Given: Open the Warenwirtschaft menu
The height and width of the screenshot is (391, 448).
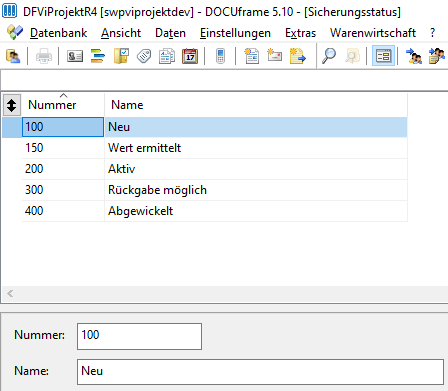Looking at the screenshot, I should point(373,33).
